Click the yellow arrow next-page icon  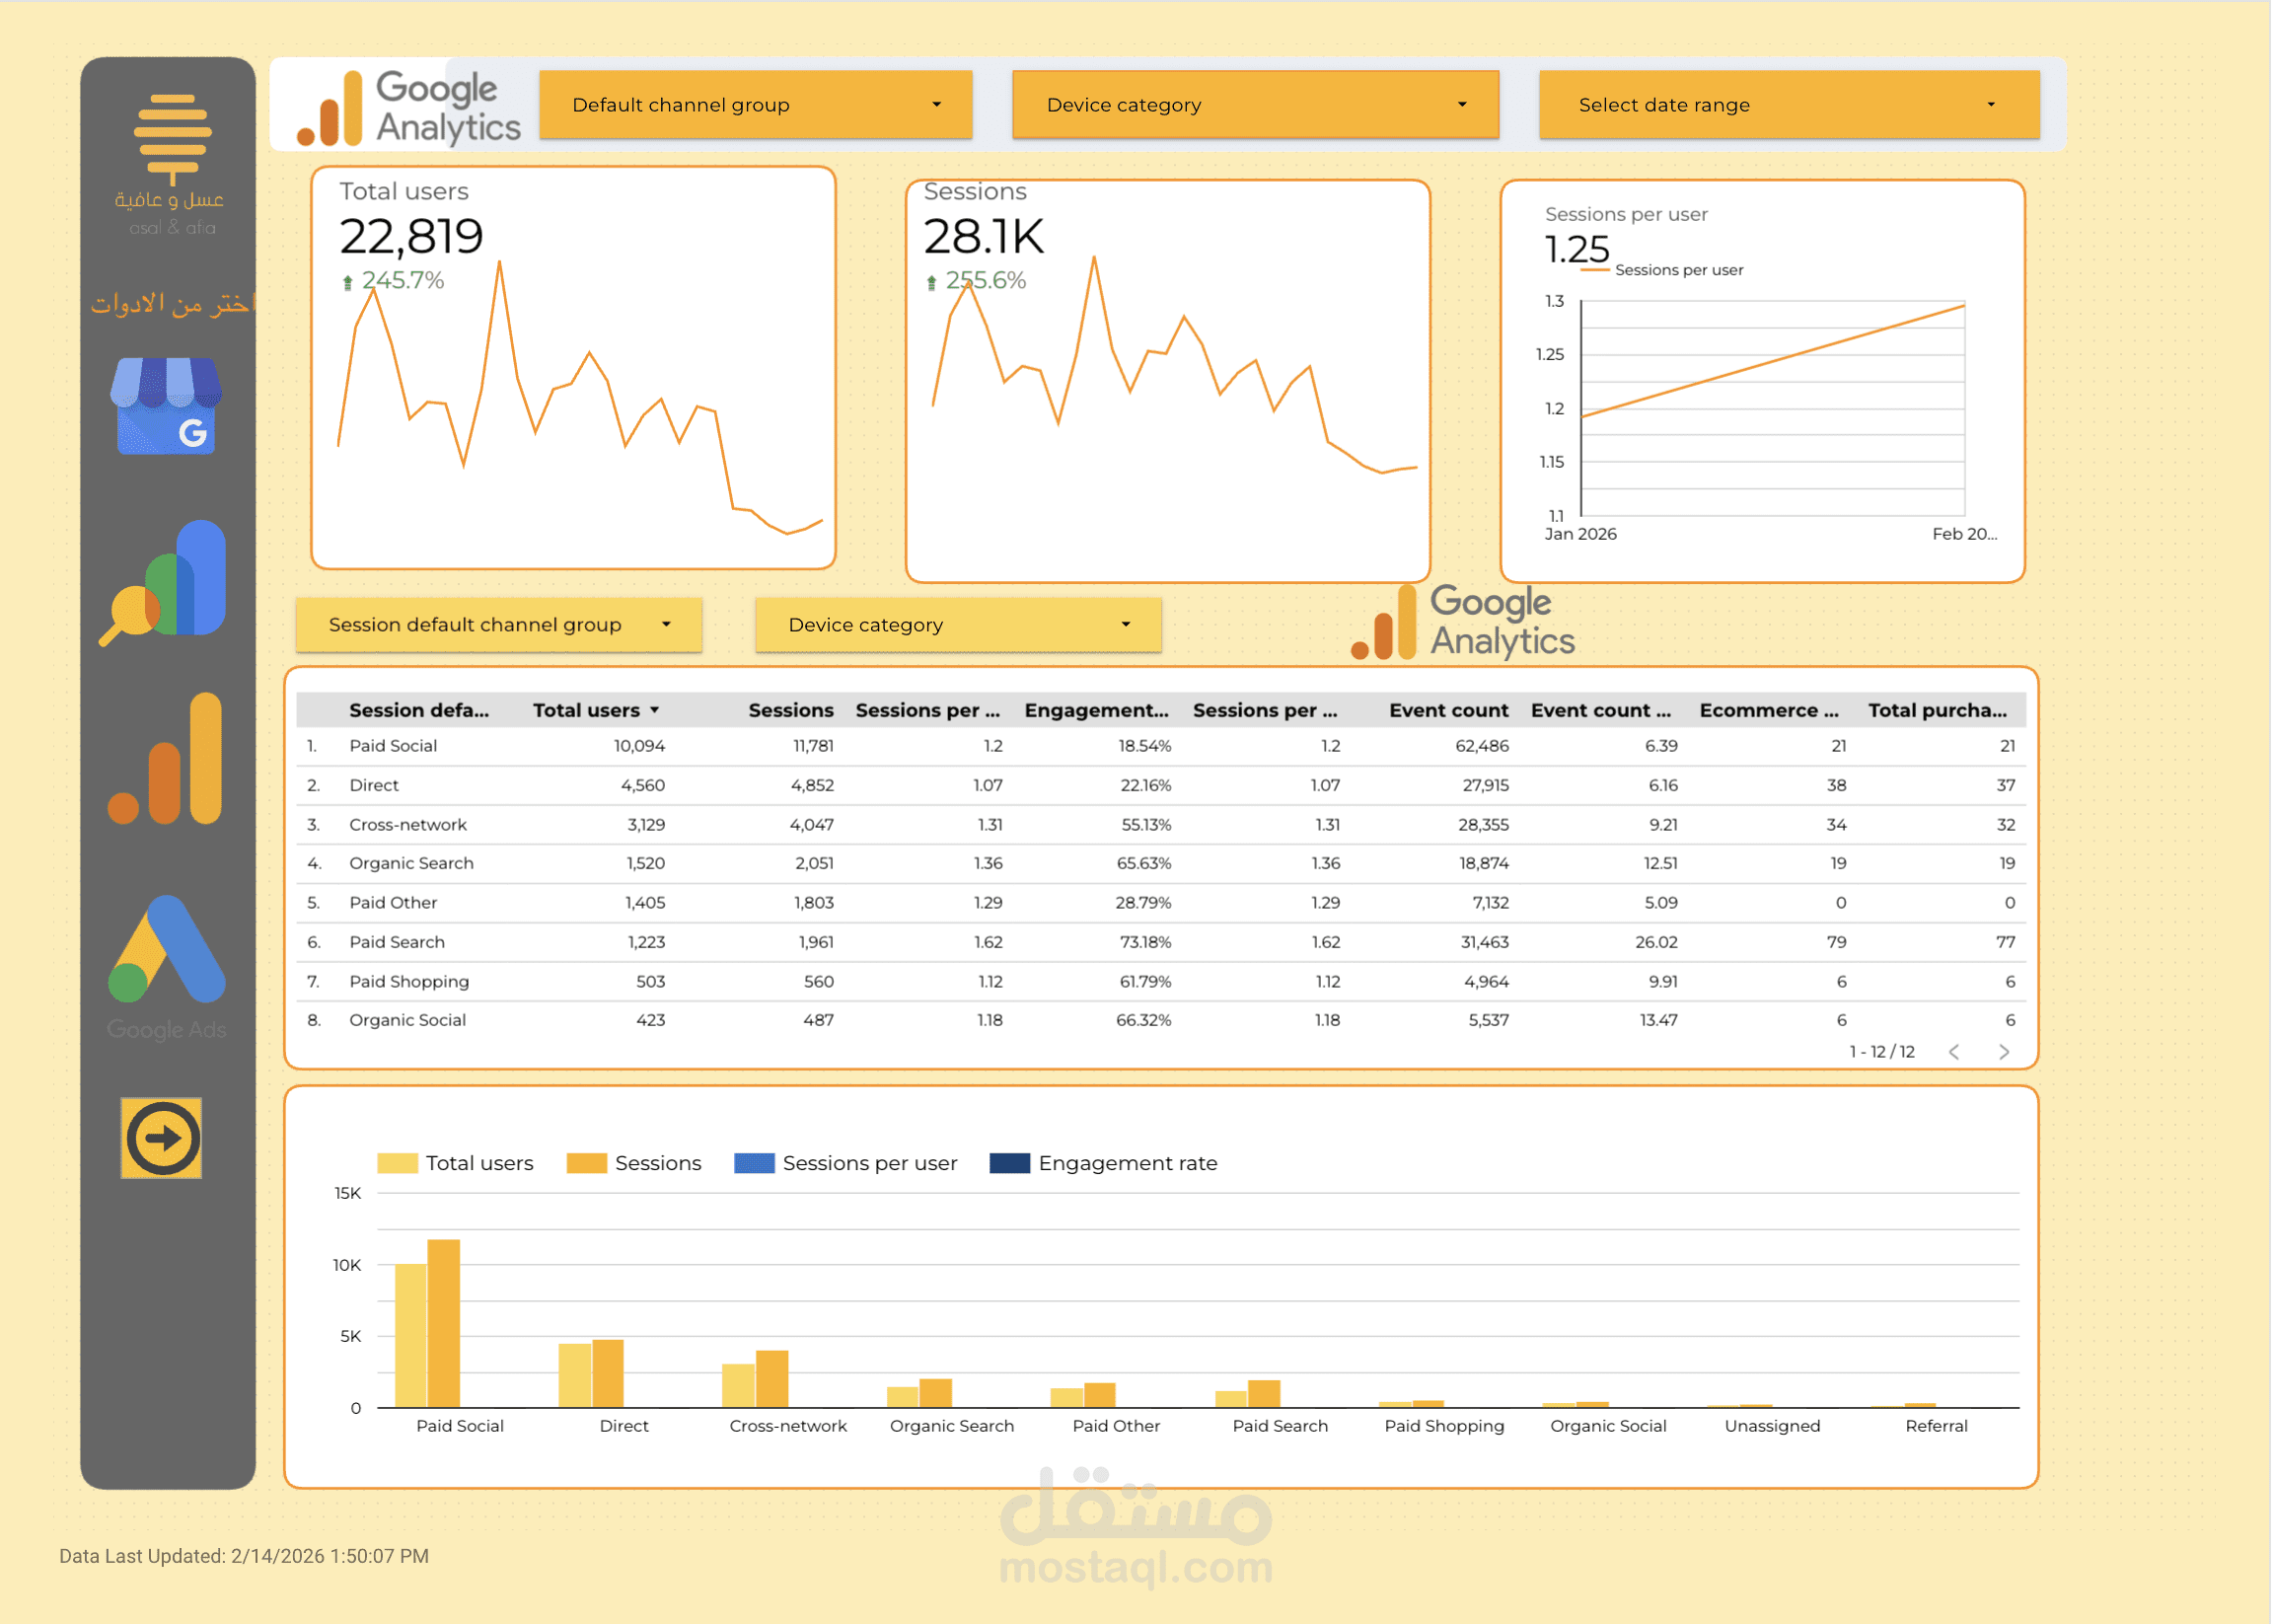click(161, 1138)
